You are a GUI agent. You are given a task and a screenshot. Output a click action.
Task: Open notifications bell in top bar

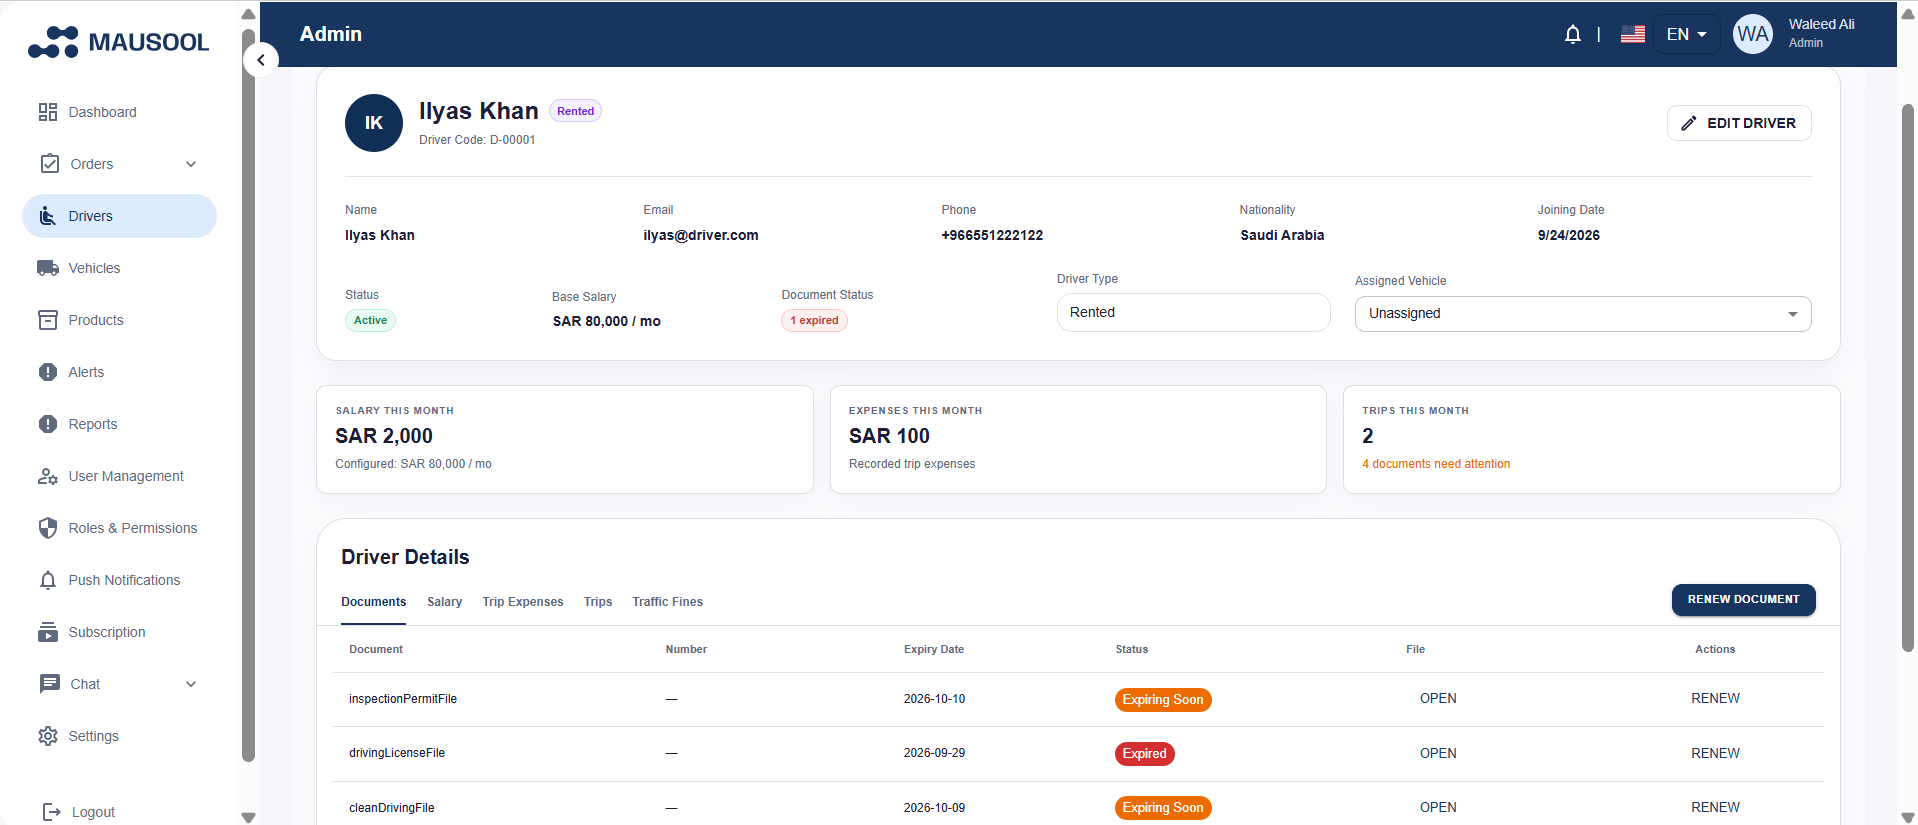pos(1573,34)
